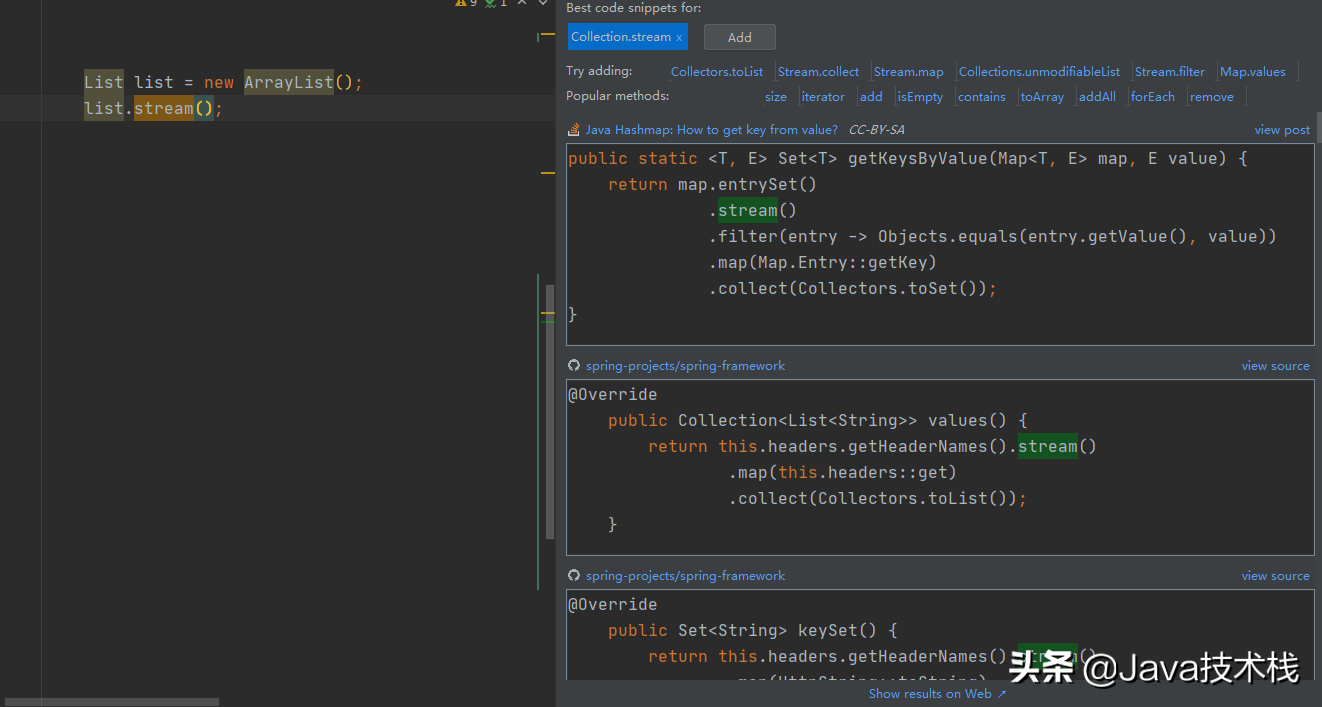Select the popular method isEmpty
Viewport: 1322px width, 707px height.
920,97
